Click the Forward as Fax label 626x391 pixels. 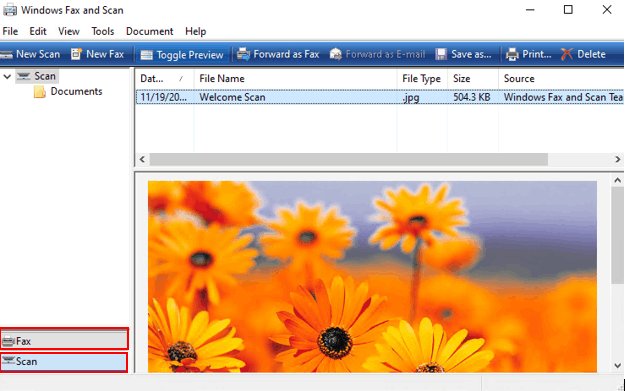(286, 54)
